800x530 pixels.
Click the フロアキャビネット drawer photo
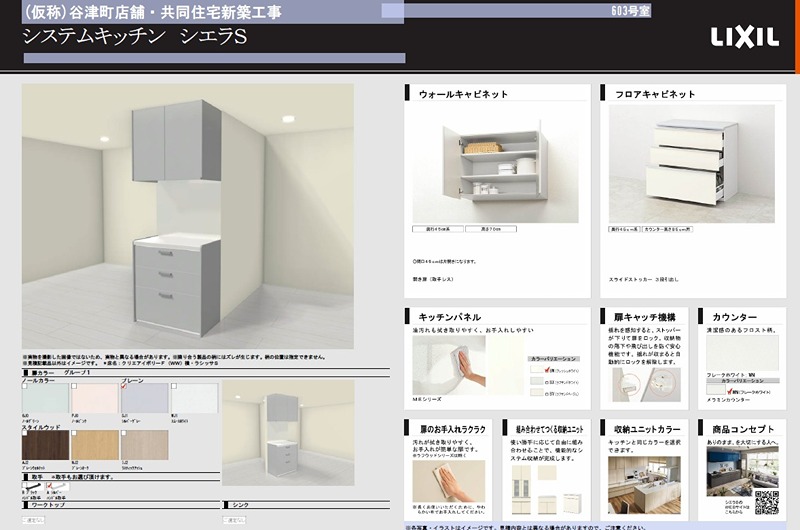(692, 164)
